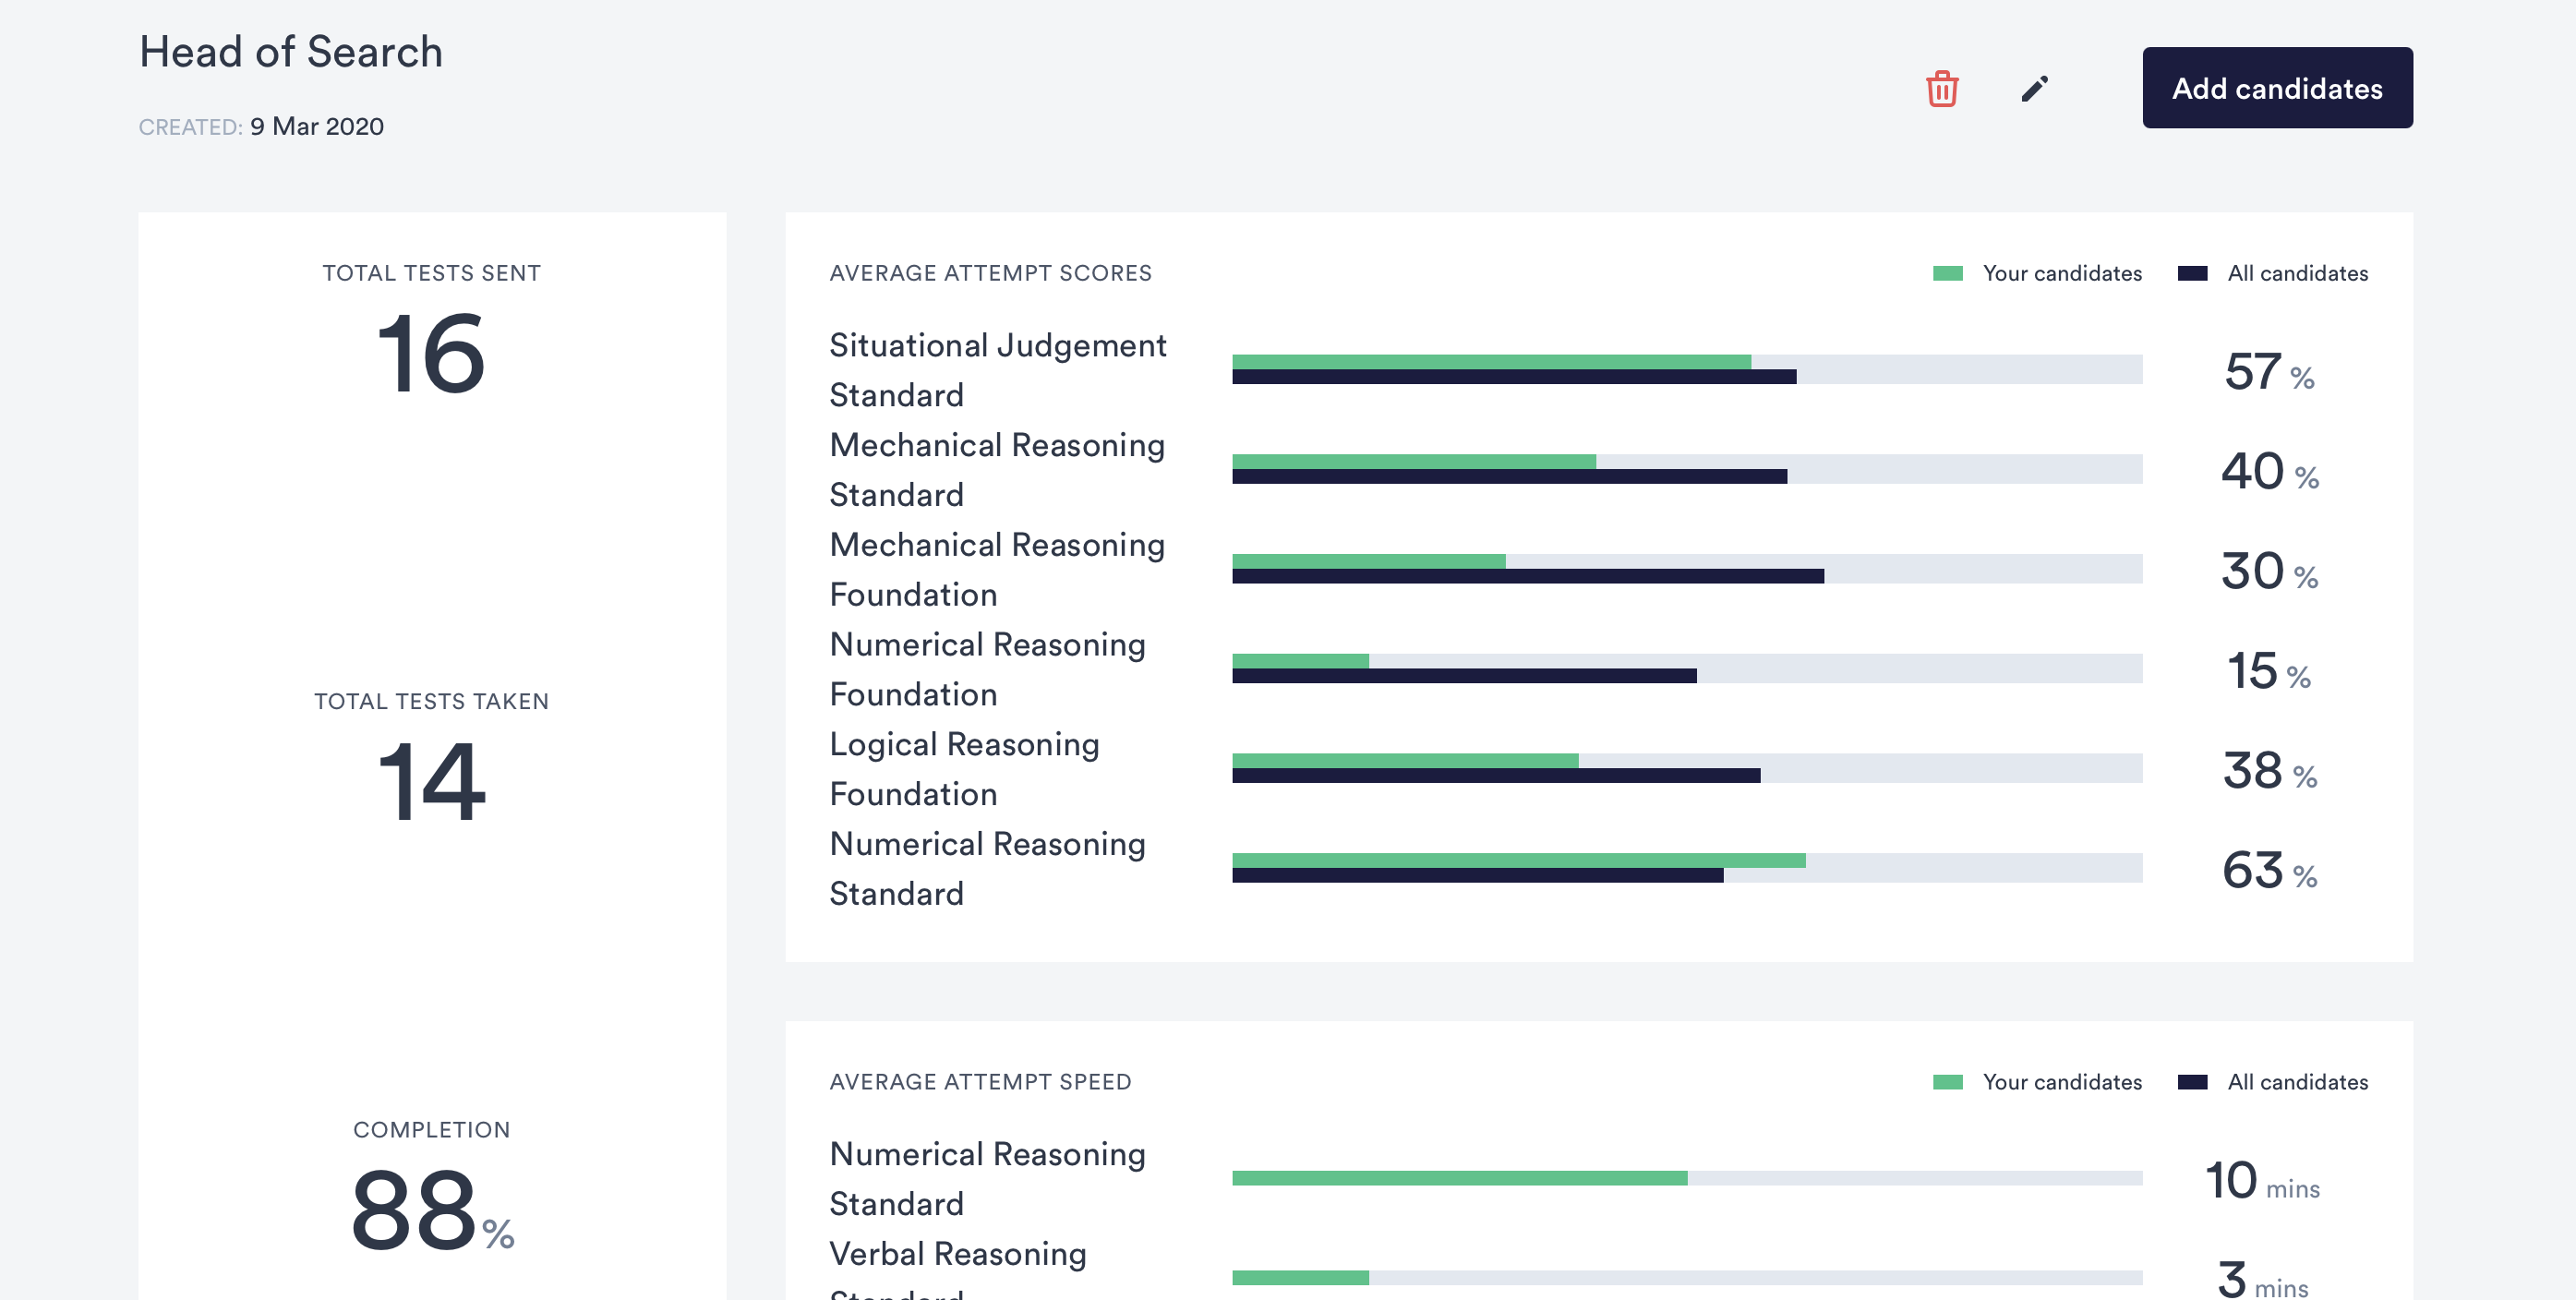Image resolution: width=2576 pixels, height=1300 pixels.
Task: Click the pencil edit icon
Action: pyautogui.click(x=2034, y=89)
